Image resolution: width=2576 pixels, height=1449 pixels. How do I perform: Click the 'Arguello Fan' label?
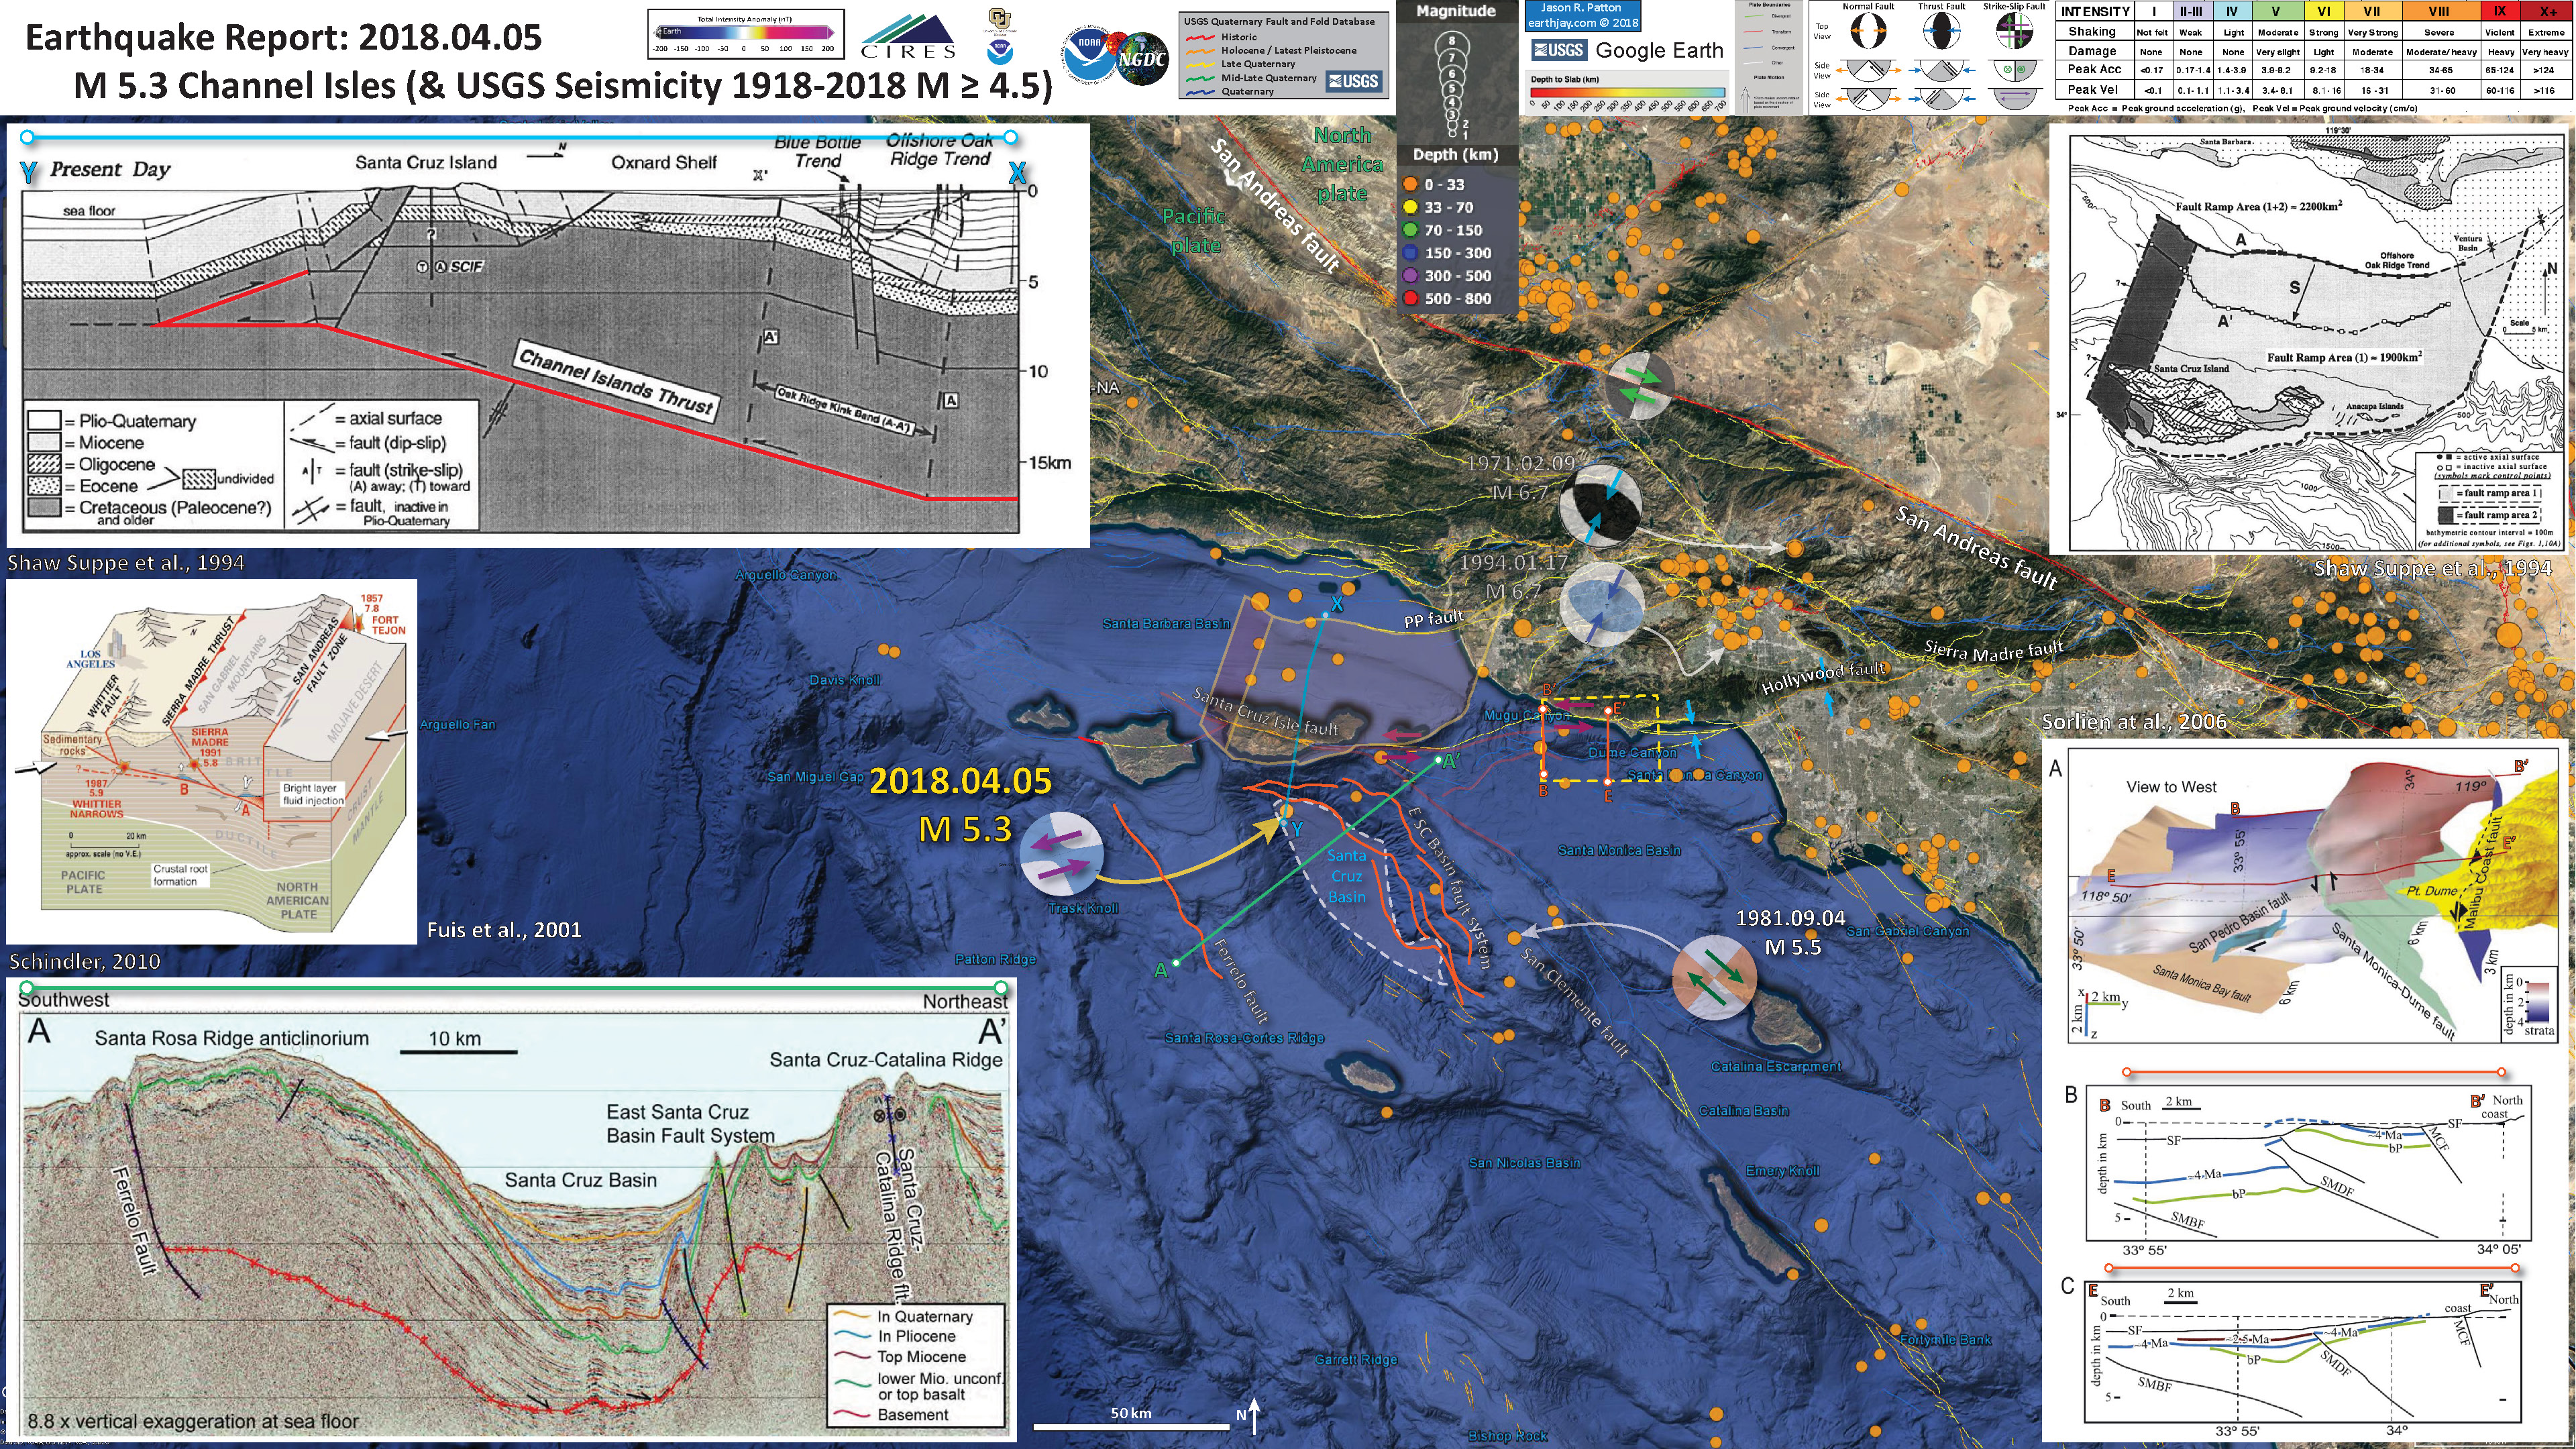point(457,724)
